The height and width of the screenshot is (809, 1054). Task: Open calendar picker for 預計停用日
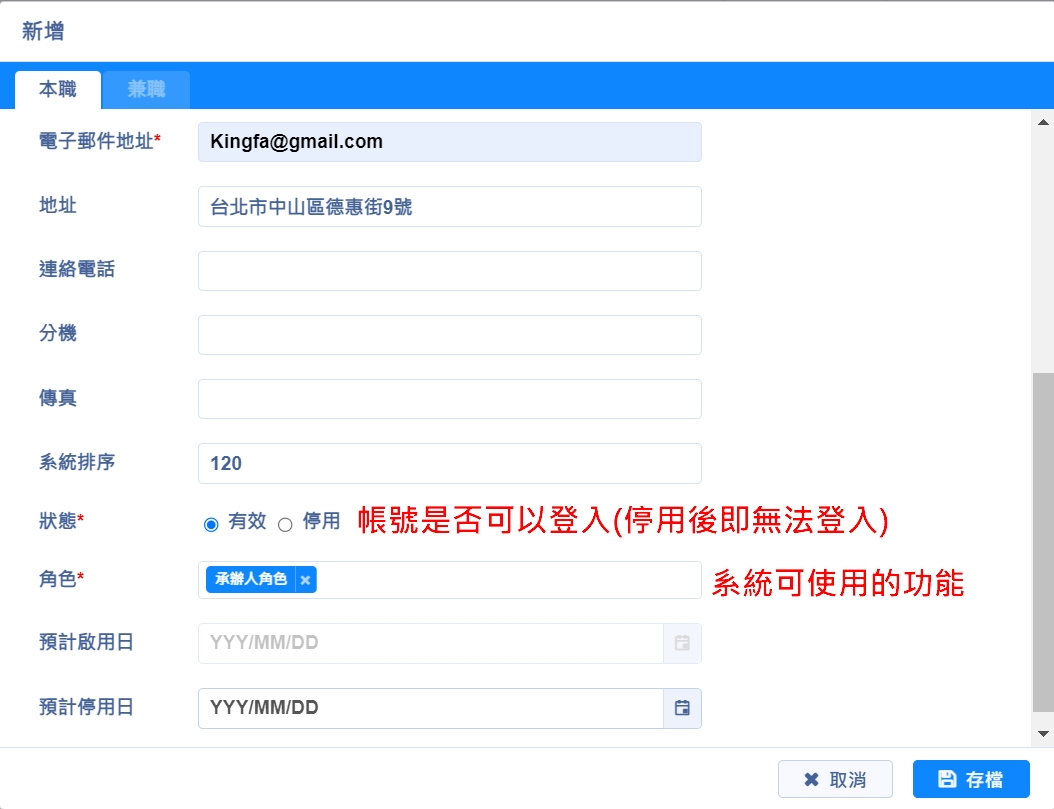(682, 708)
